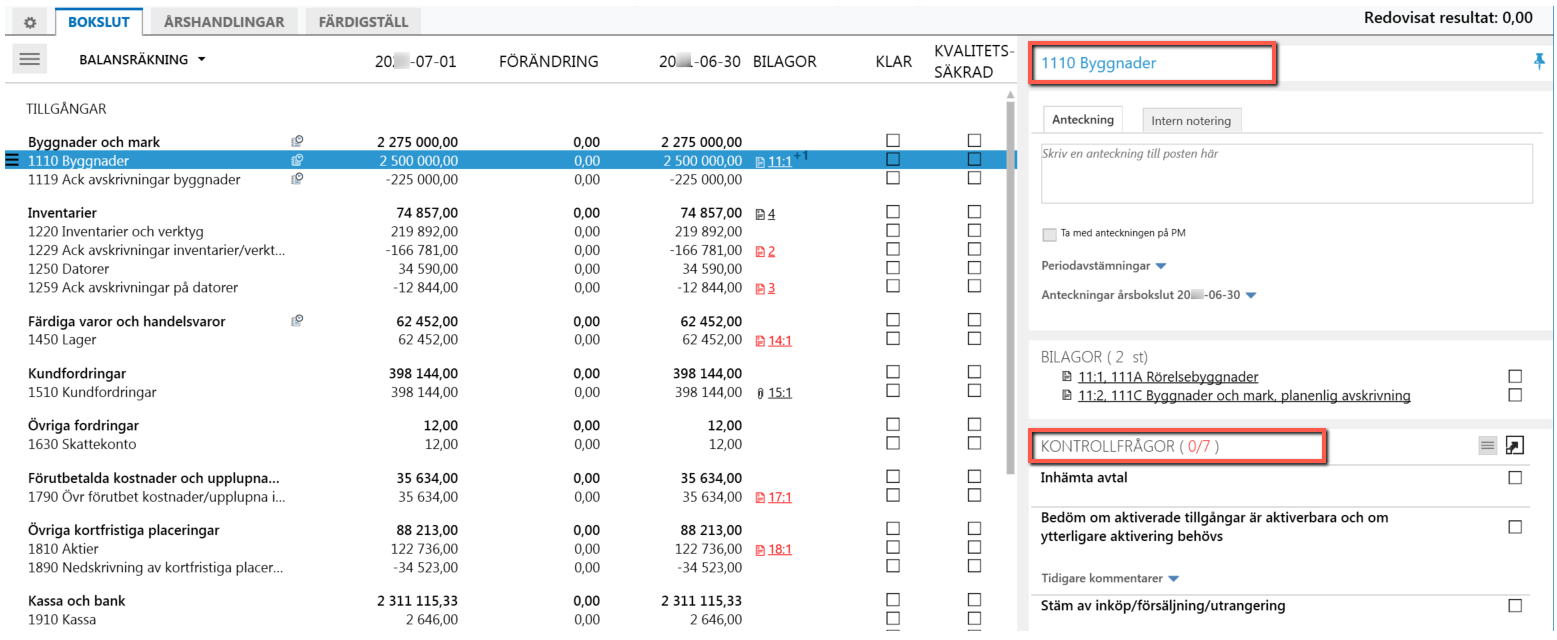Open attachment link 17:1 on row 1790
The image size is (1557, 640).
pyautogui.click(x=780, y=497)
